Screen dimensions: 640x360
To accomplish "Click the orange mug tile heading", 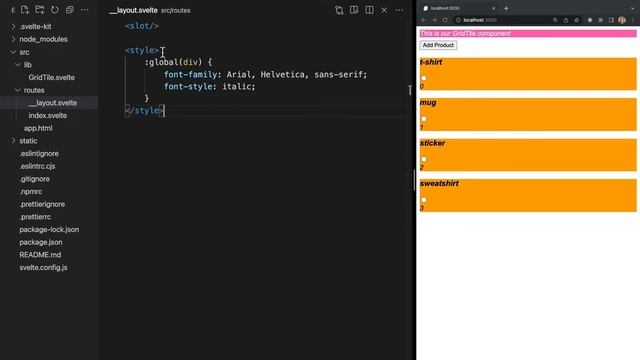I will point(428,102).
